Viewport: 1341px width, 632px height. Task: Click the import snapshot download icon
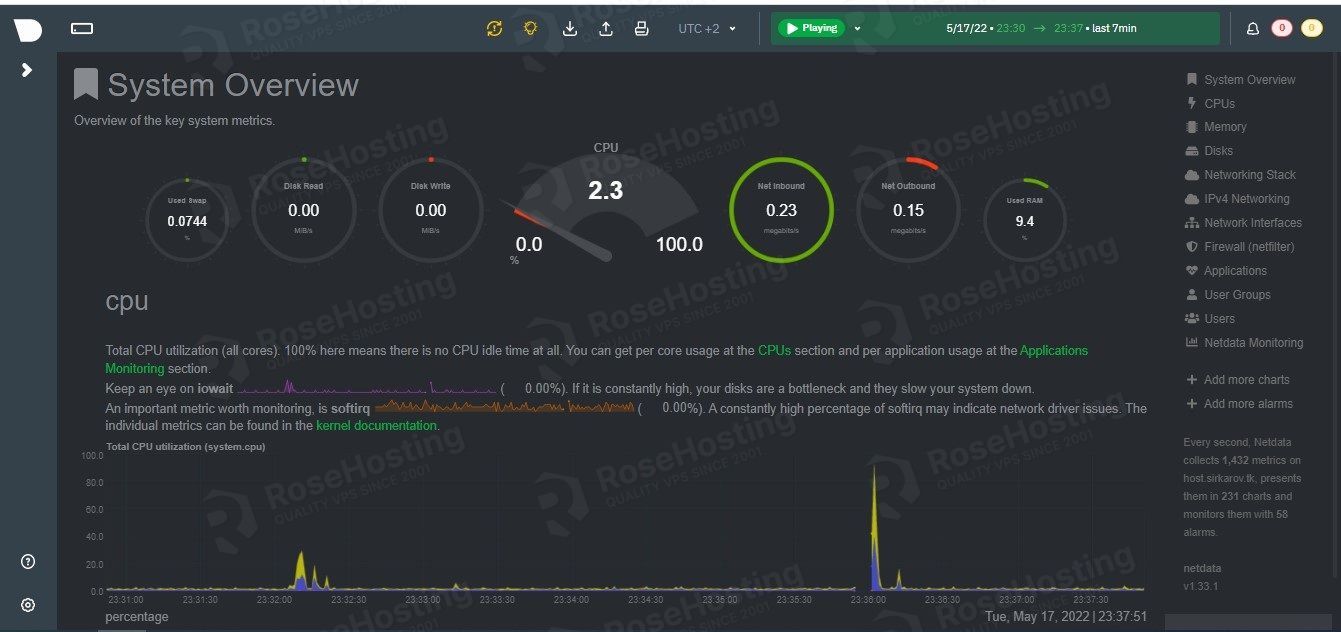click(x=570, y=29)
